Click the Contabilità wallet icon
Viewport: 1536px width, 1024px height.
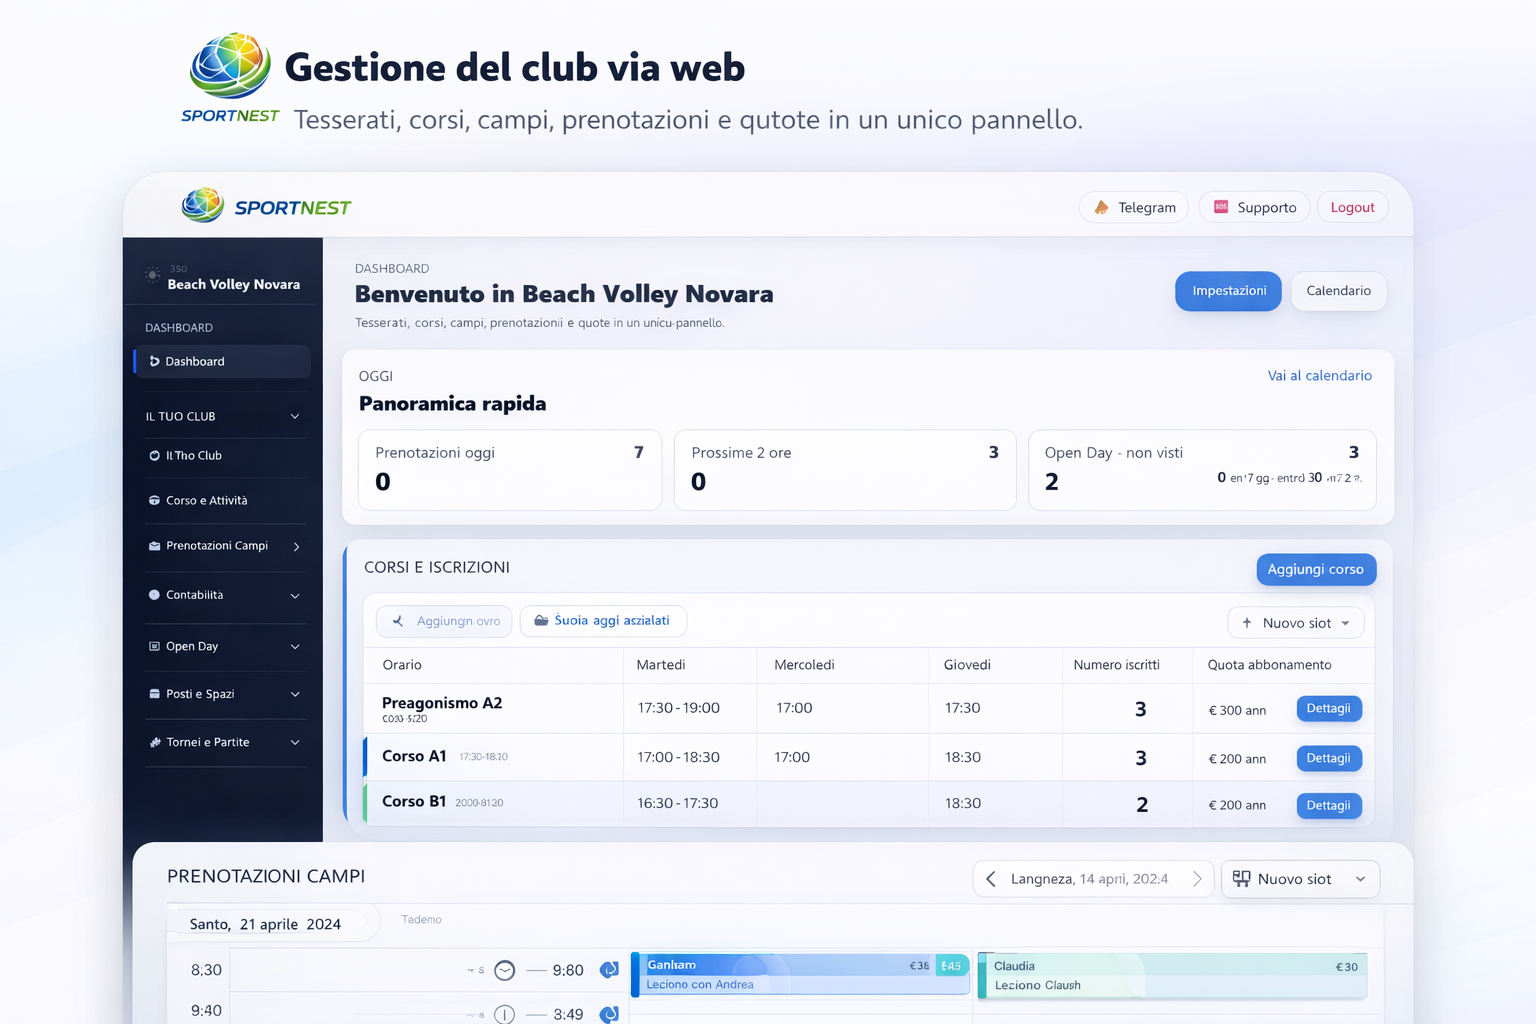[155, 595]
